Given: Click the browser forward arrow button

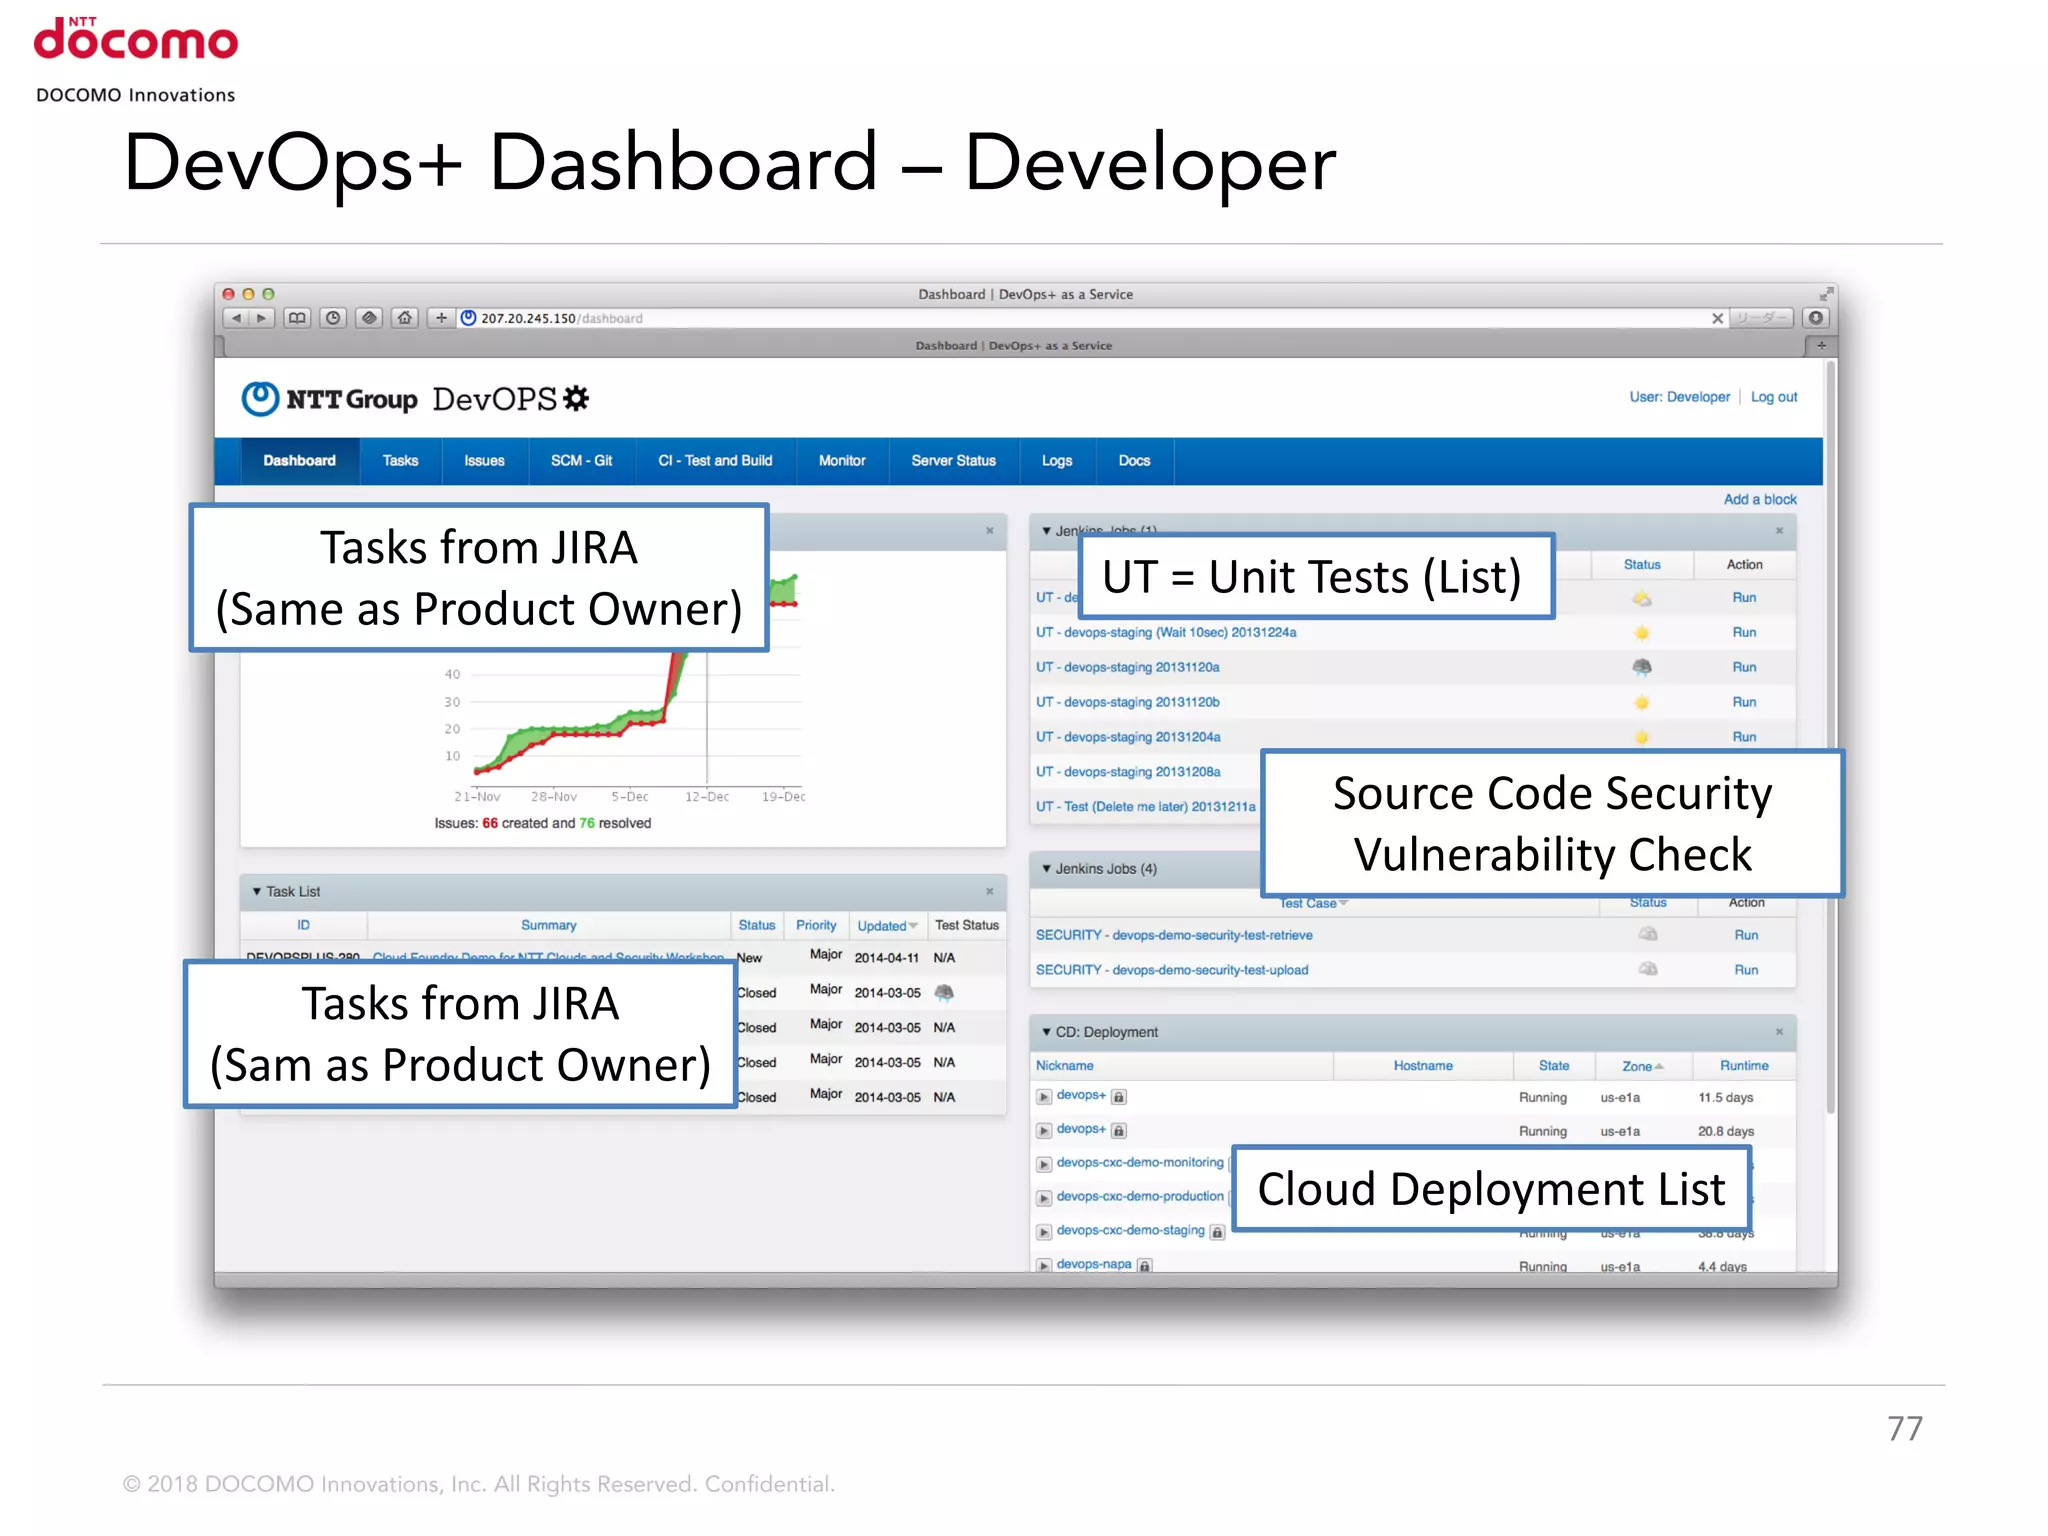Looking at the screenshot, I should point(262,318).
